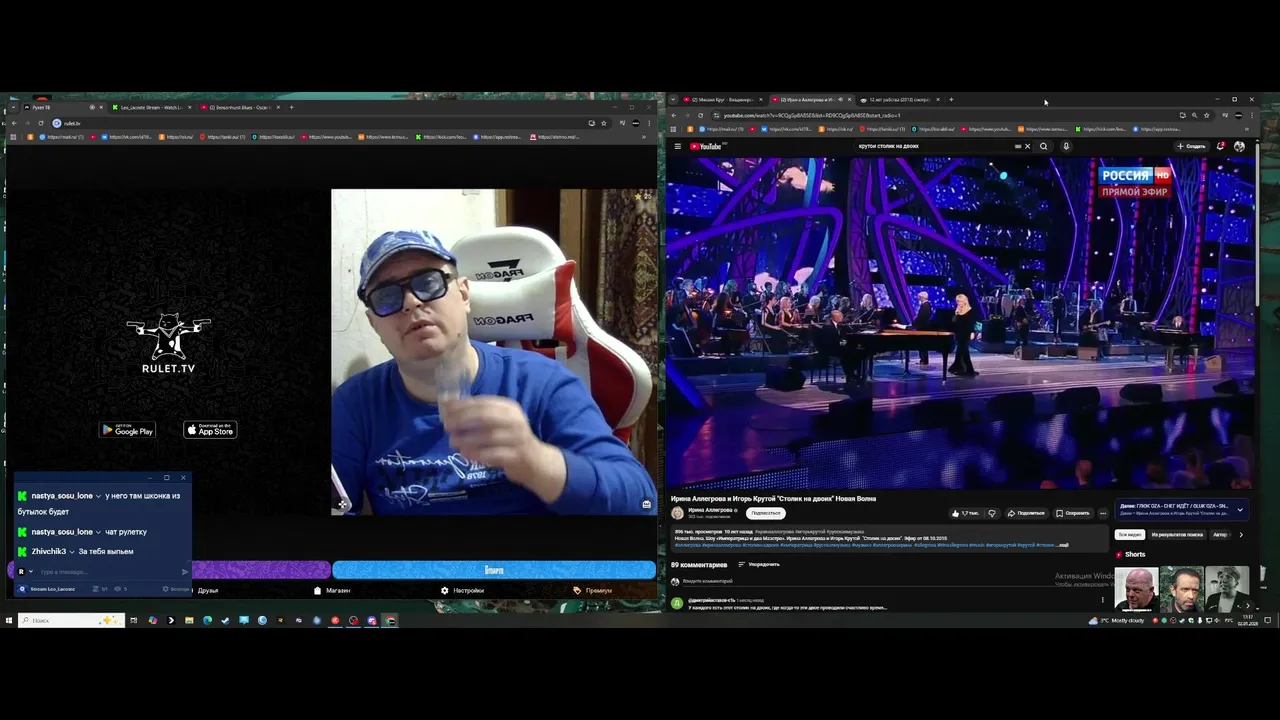Open three-dot menu on first comment
The width and height of the screenshot is (1280, 720).
click(1102, 600)
